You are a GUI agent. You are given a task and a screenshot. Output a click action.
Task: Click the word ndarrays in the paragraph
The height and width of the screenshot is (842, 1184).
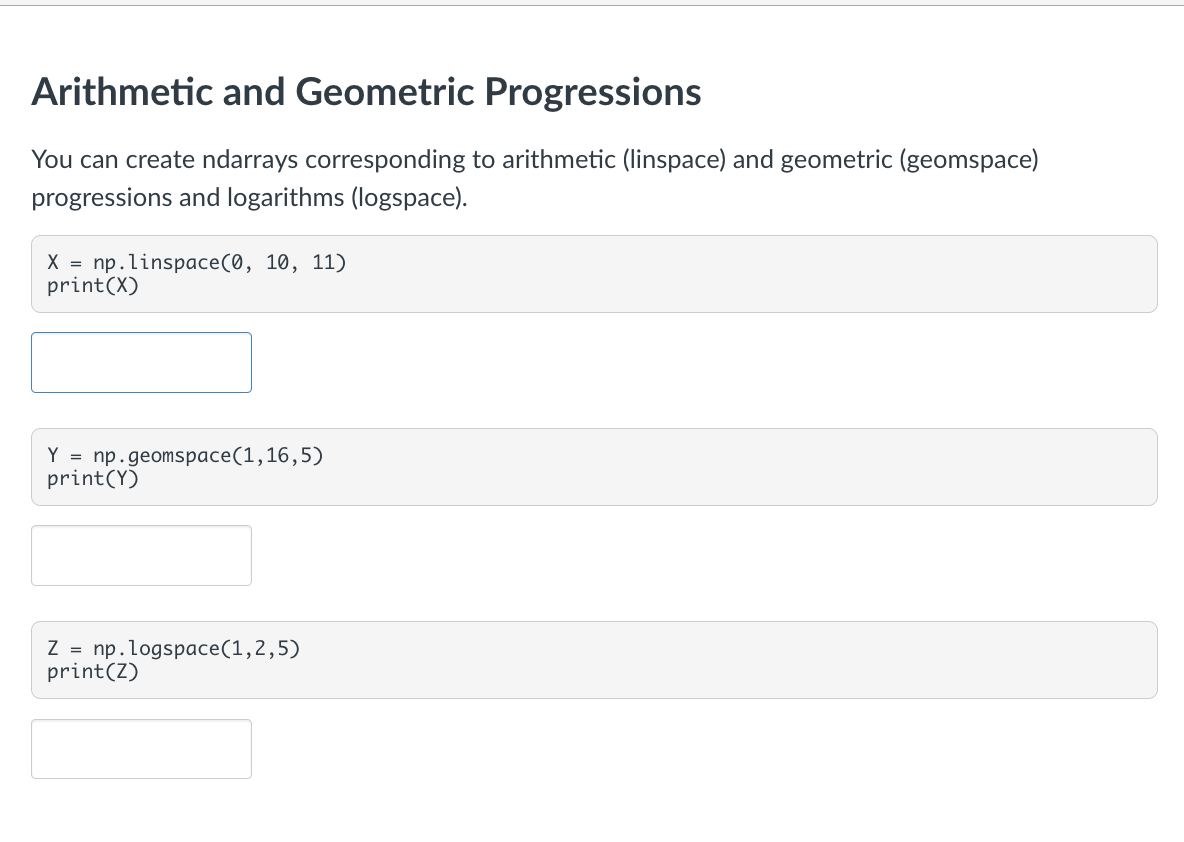[x=250, y=159]
